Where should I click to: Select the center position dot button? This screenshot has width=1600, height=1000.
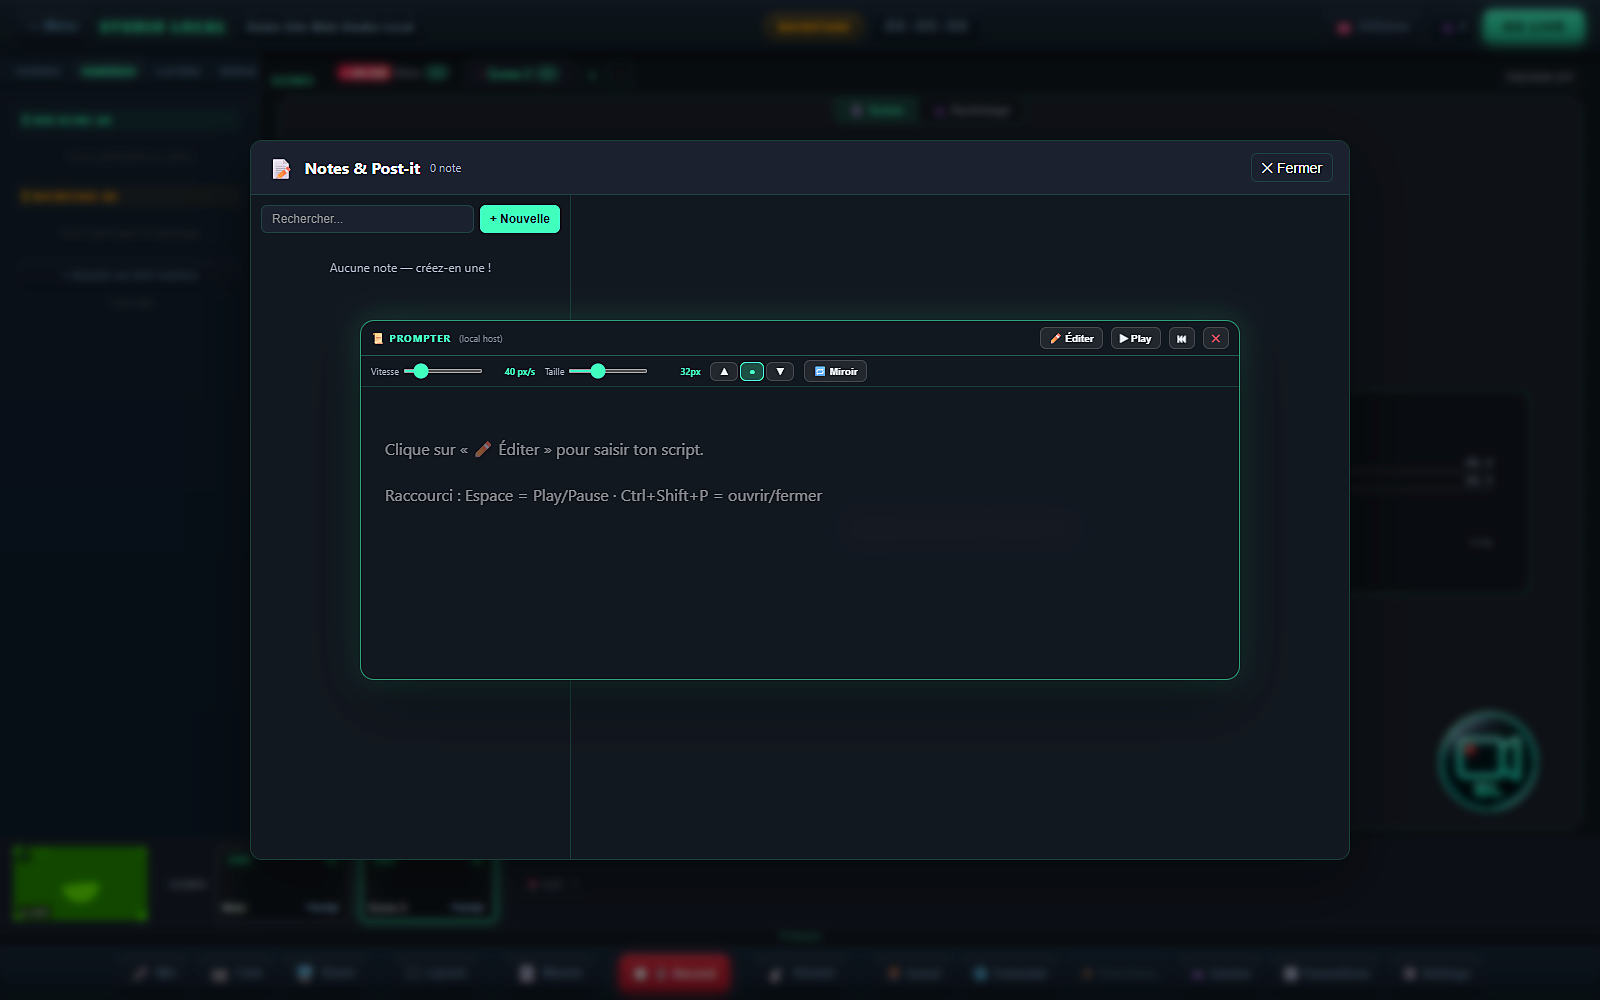coord(752,371)
